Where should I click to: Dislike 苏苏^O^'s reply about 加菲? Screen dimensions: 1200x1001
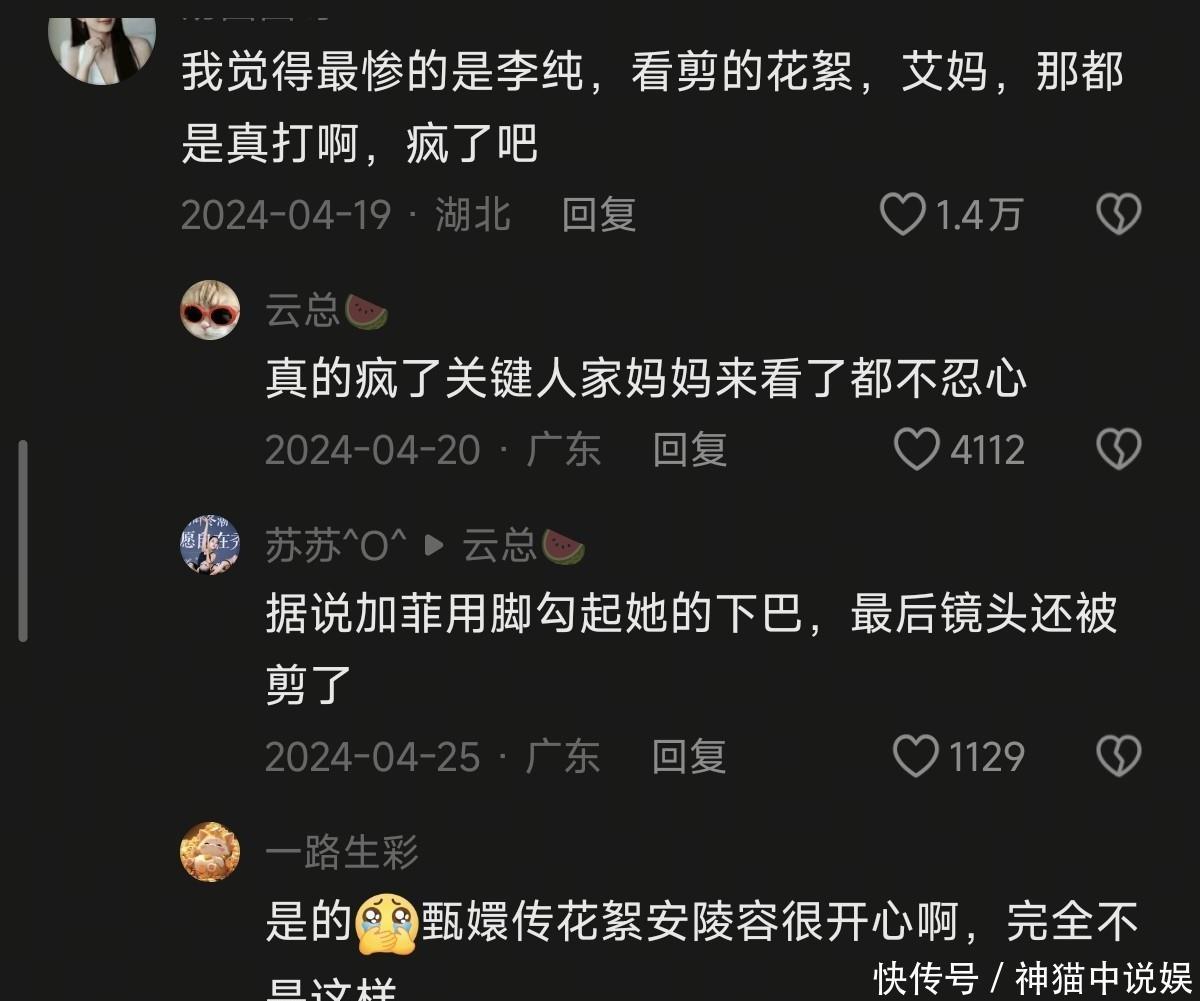pyautogui.click(x=1118, y=757)
